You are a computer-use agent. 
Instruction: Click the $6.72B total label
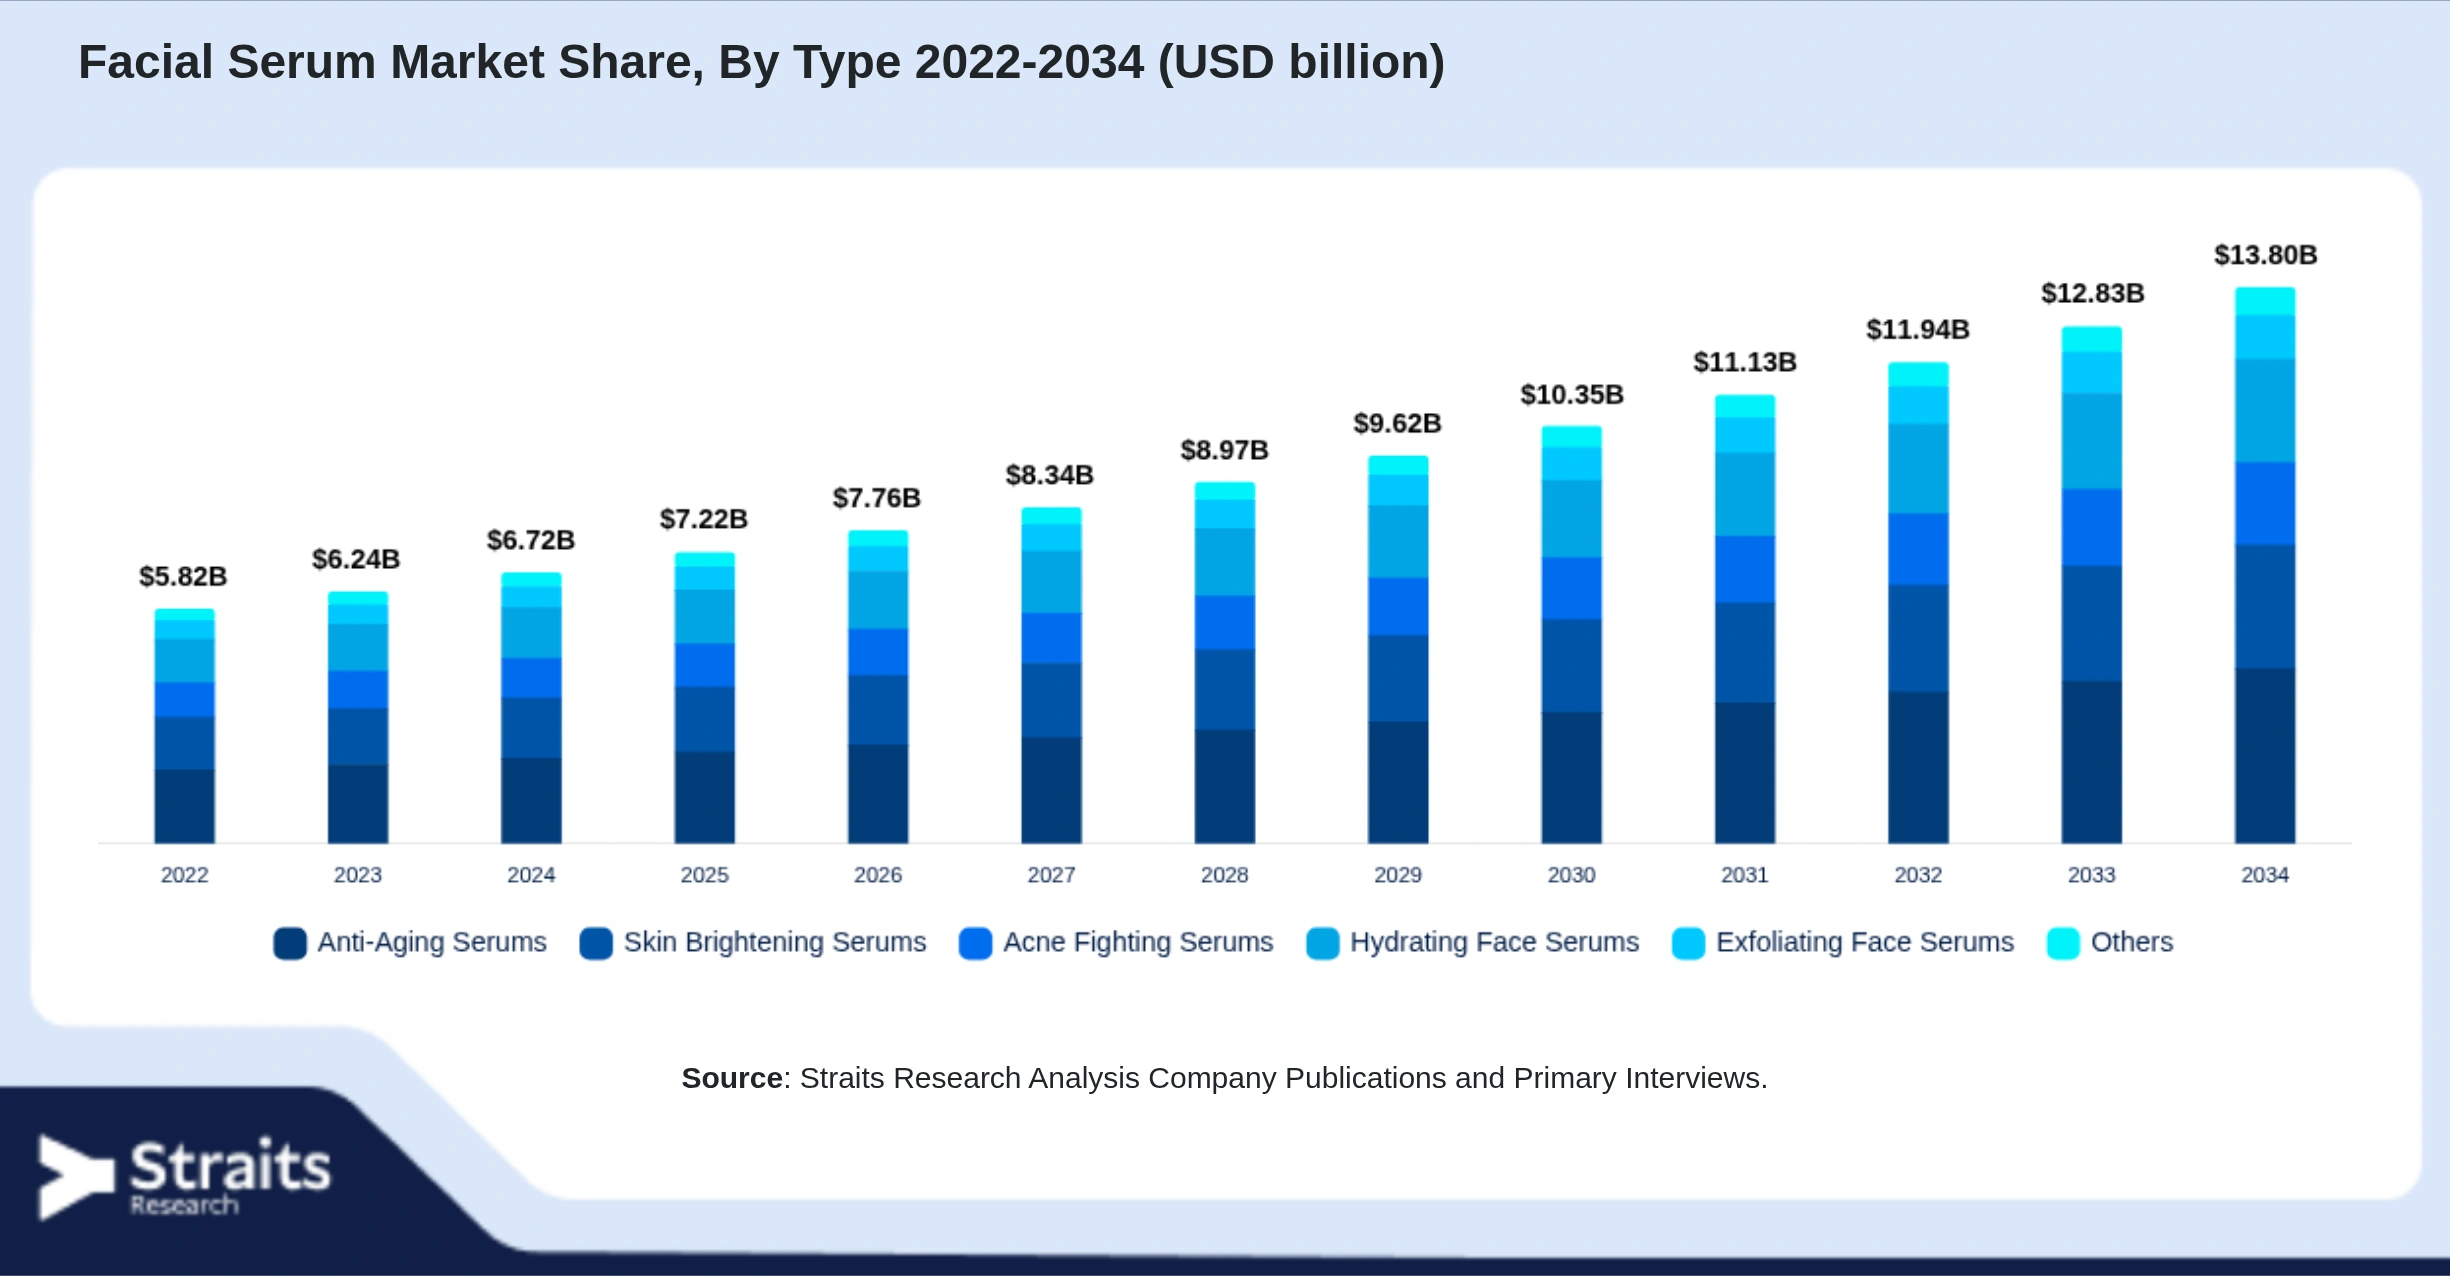(x=531, y=540)
